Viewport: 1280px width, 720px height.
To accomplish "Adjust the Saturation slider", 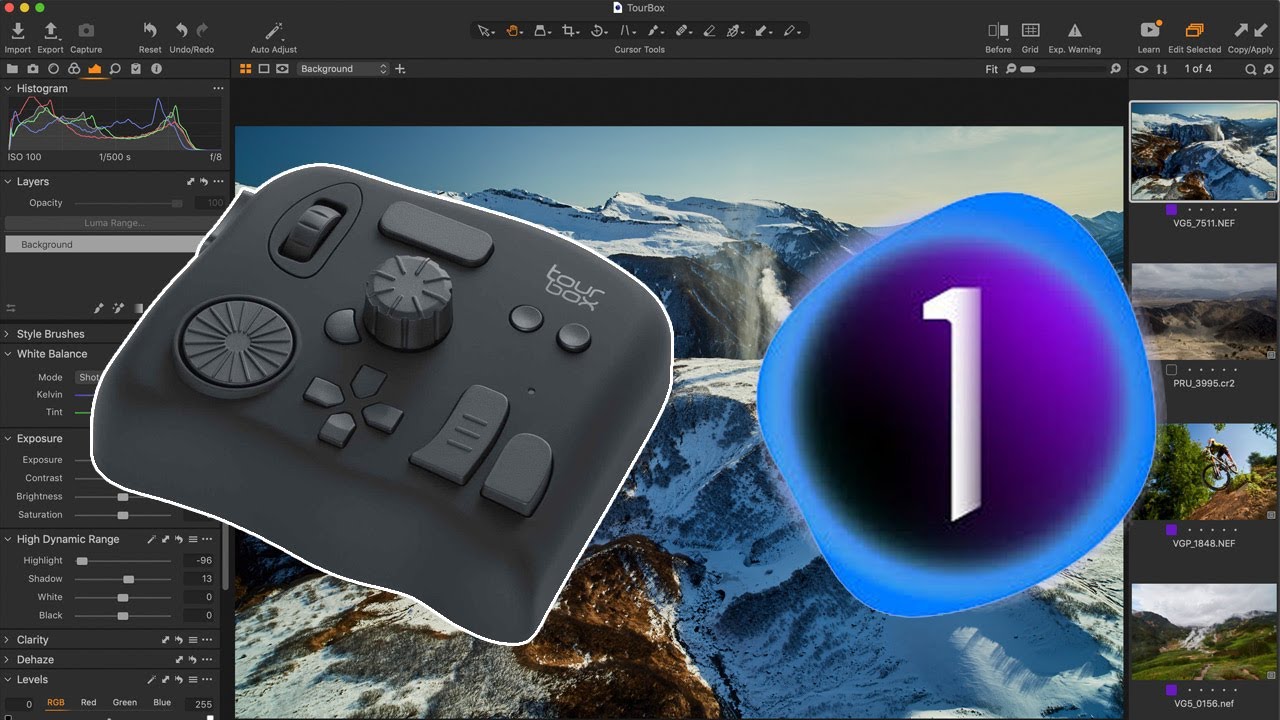I will click(123, 515).
